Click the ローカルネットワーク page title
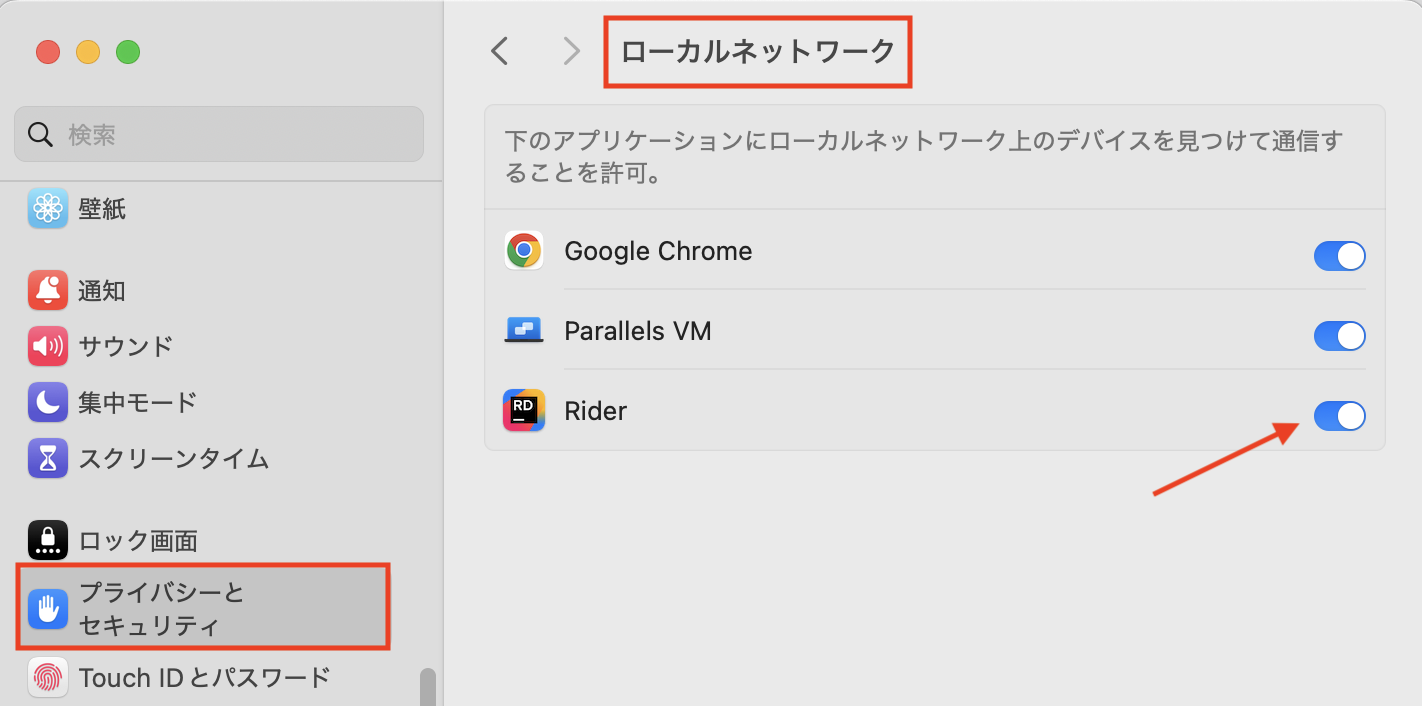Screen dimensions: 1422x706 tap(758, 51)
